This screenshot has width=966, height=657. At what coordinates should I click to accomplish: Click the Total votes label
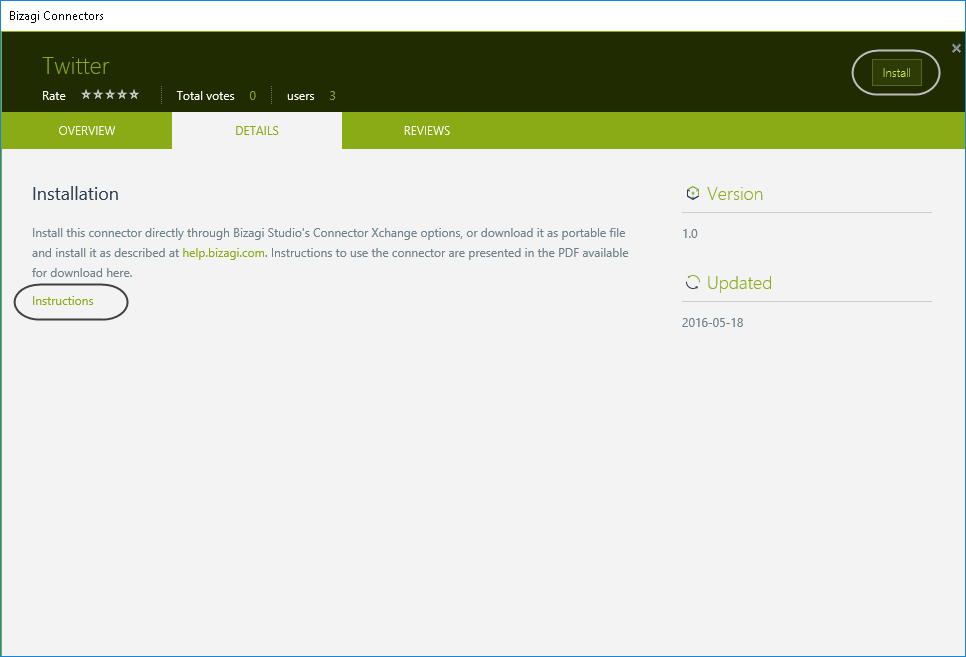pos(206,96)
